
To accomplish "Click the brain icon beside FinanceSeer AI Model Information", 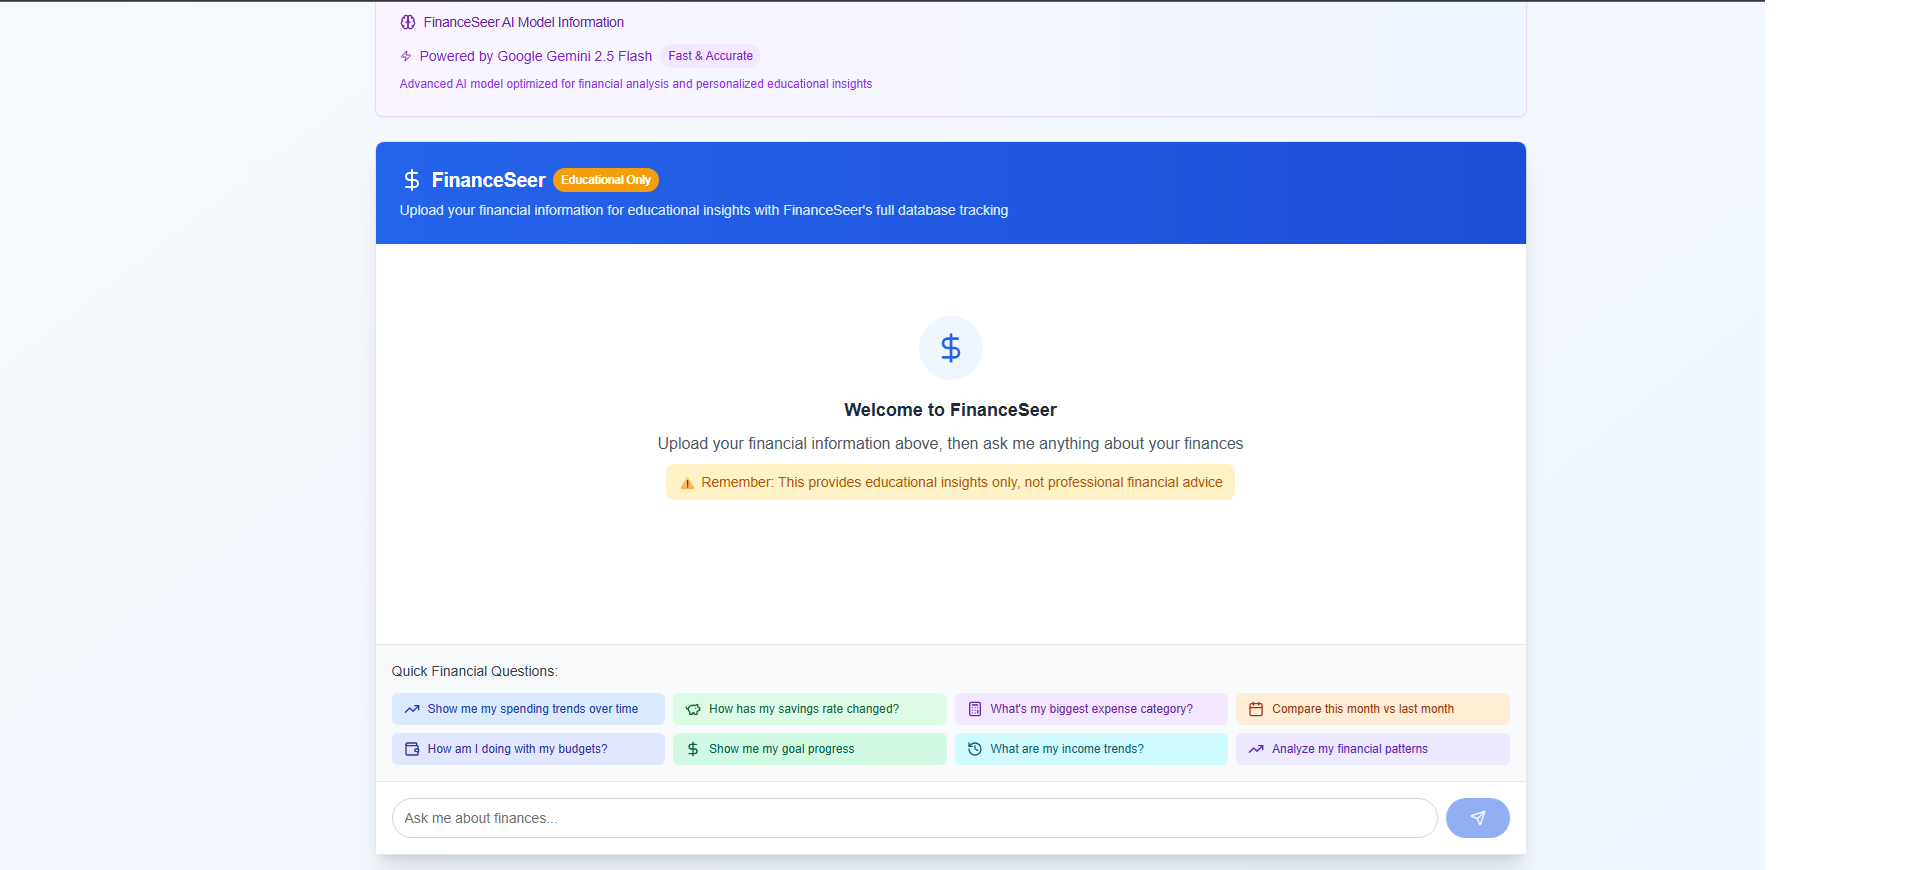I will [x=408, y=22].
